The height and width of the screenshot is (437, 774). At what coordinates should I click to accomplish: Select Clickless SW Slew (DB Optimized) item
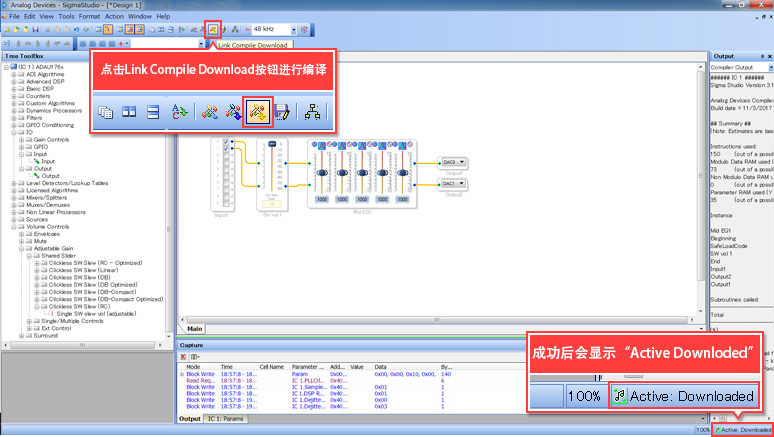[x=93, y=285]
